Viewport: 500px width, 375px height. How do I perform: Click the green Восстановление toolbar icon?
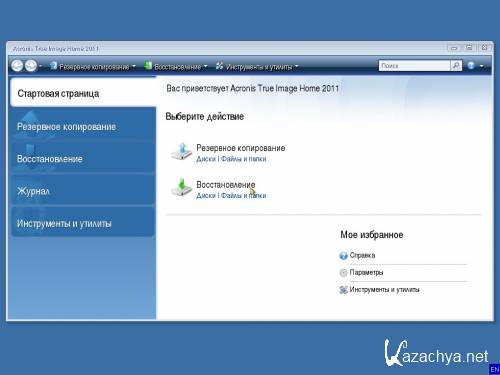pos(148,66)
